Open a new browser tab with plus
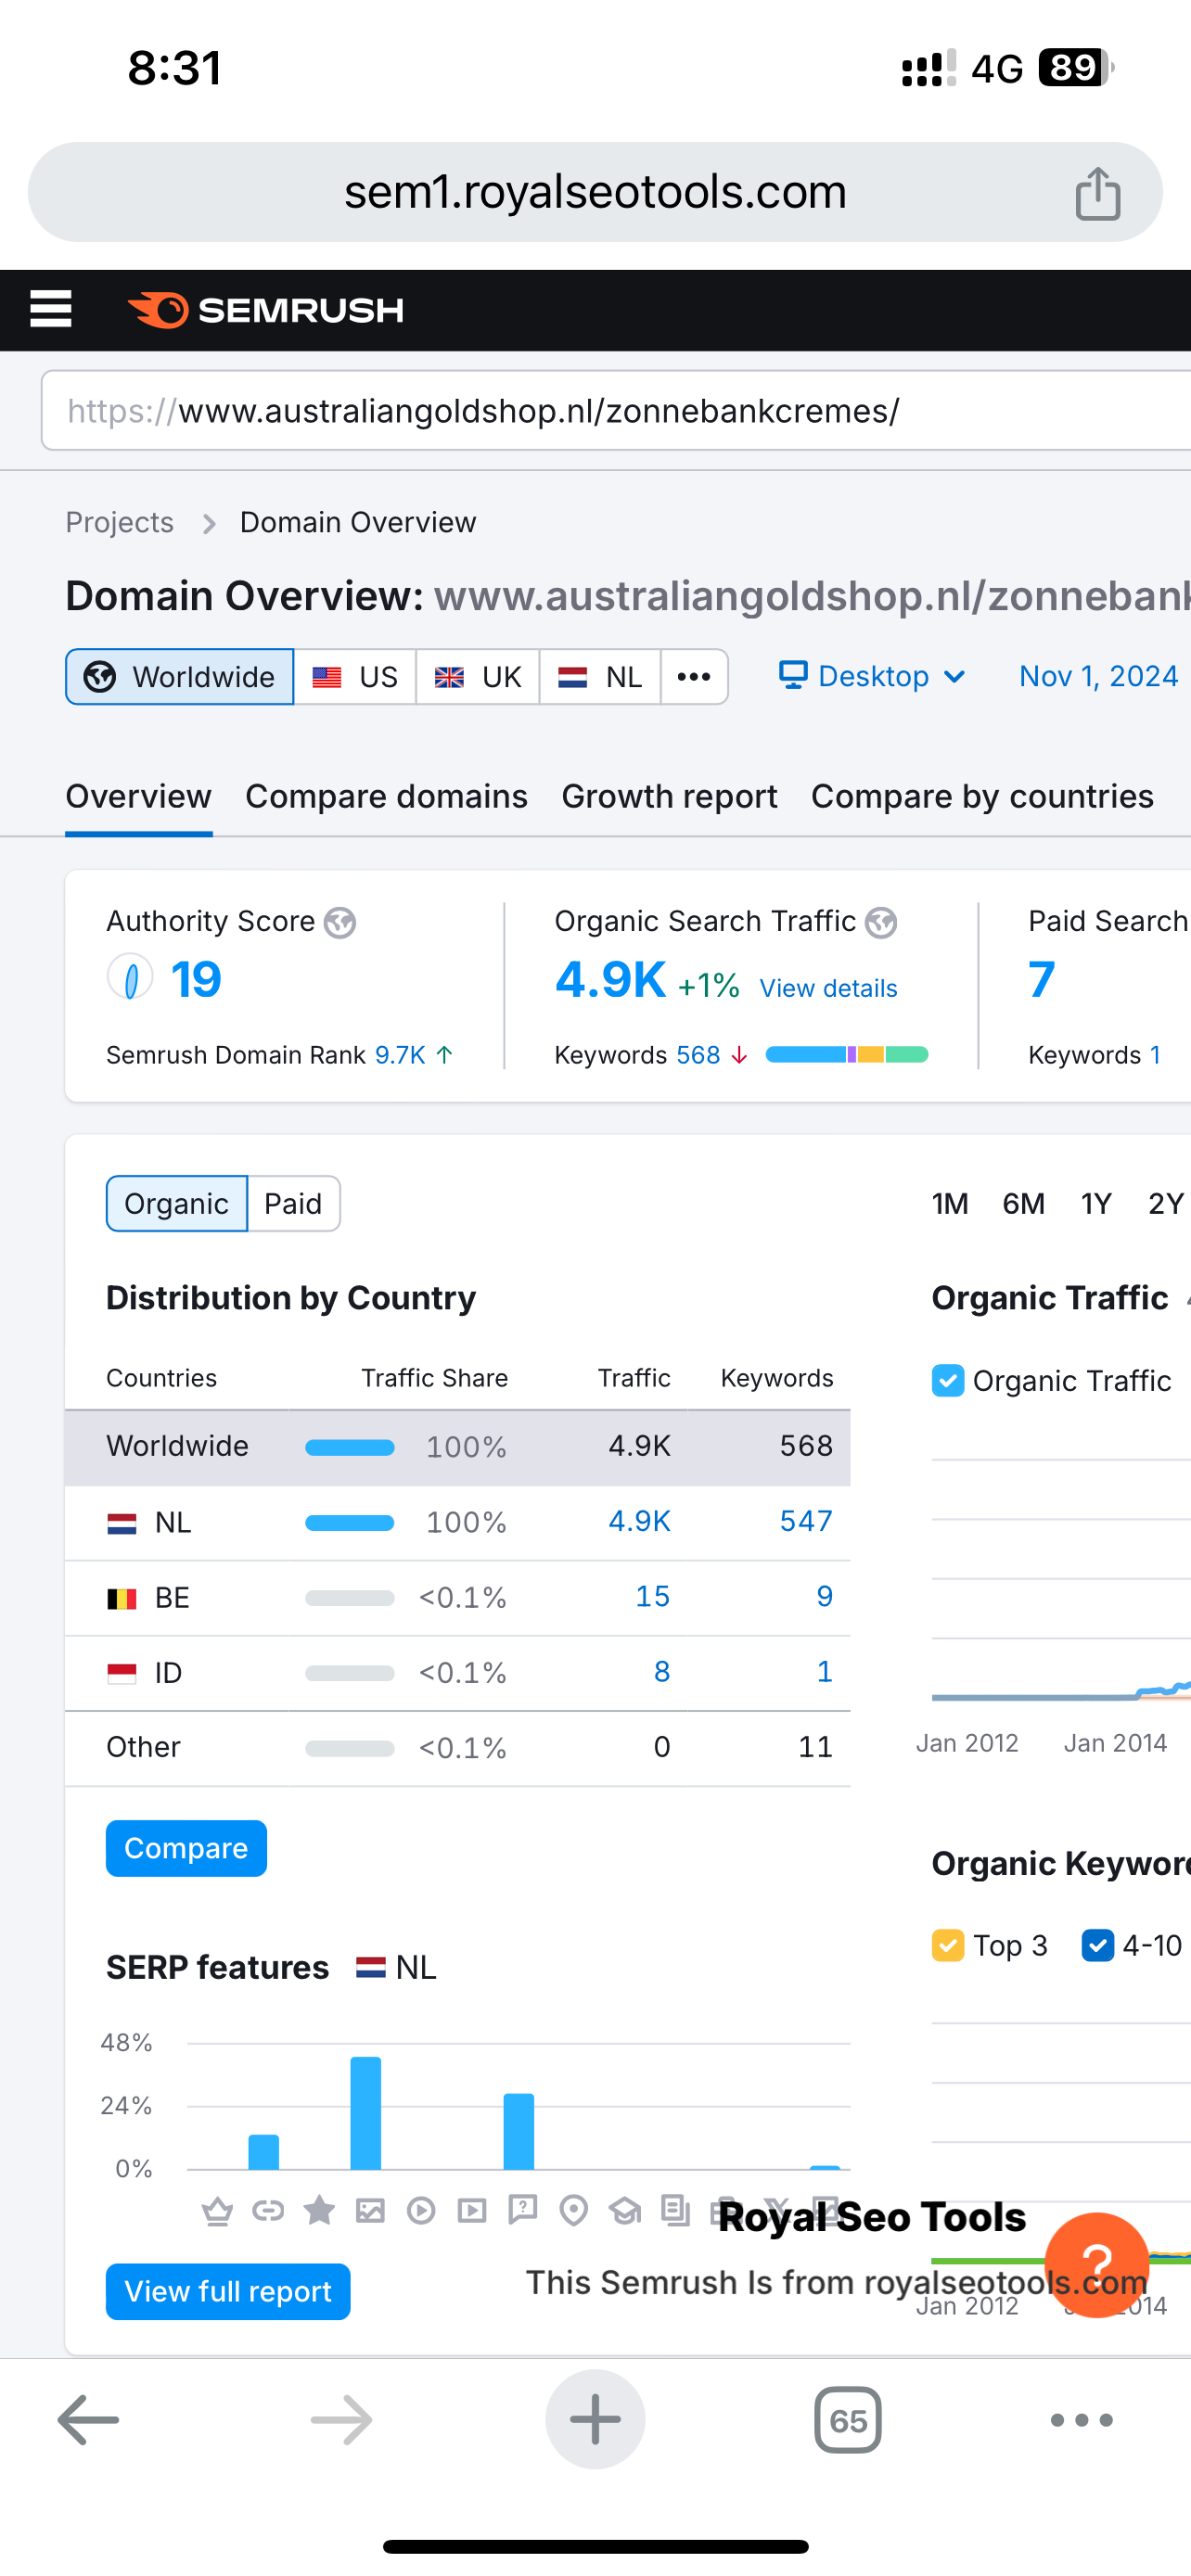The width and height of the screenshot is (1191, 2576). 595,2420
